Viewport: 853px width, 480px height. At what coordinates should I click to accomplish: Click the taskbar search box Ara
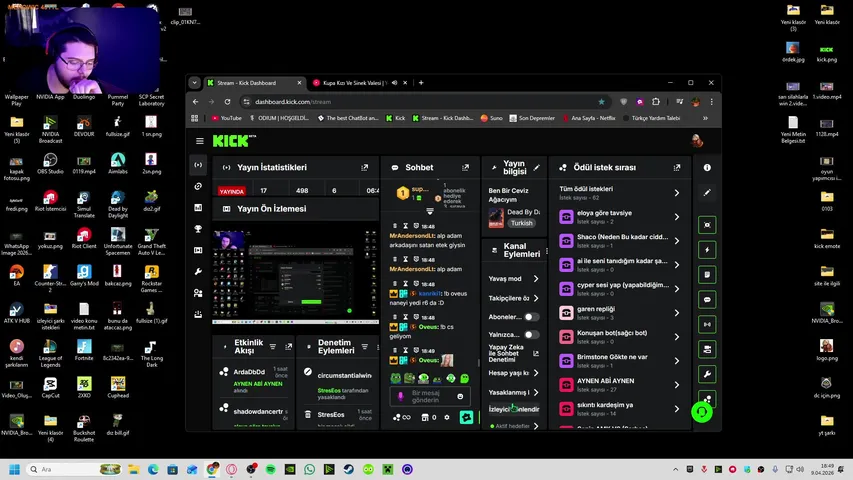point(73,469)
